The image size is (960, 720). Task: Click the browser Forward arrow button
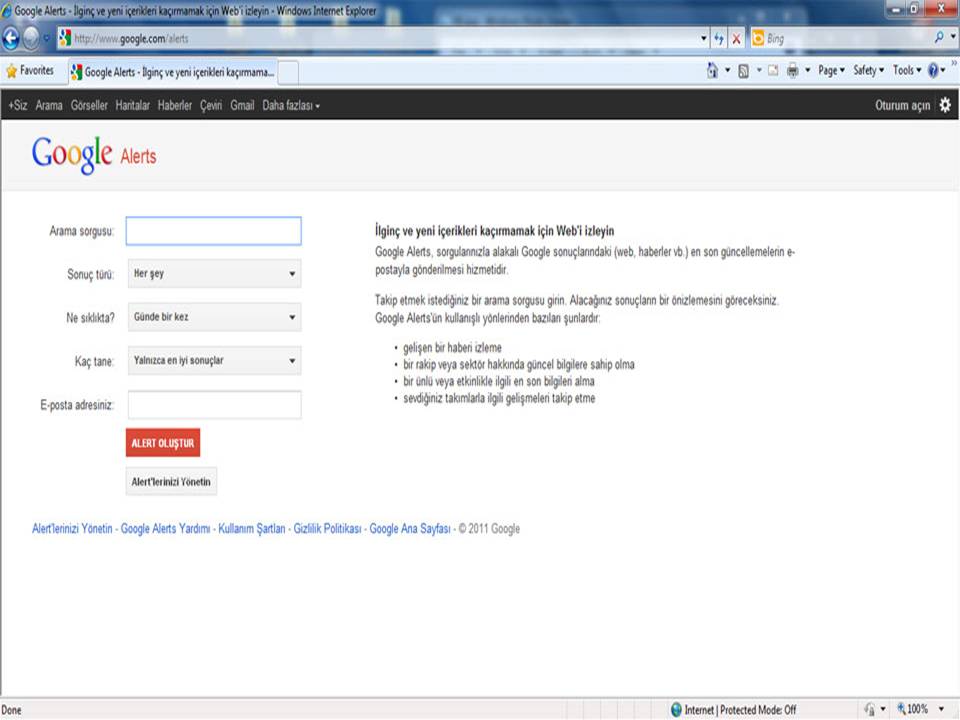coord(31,39)
